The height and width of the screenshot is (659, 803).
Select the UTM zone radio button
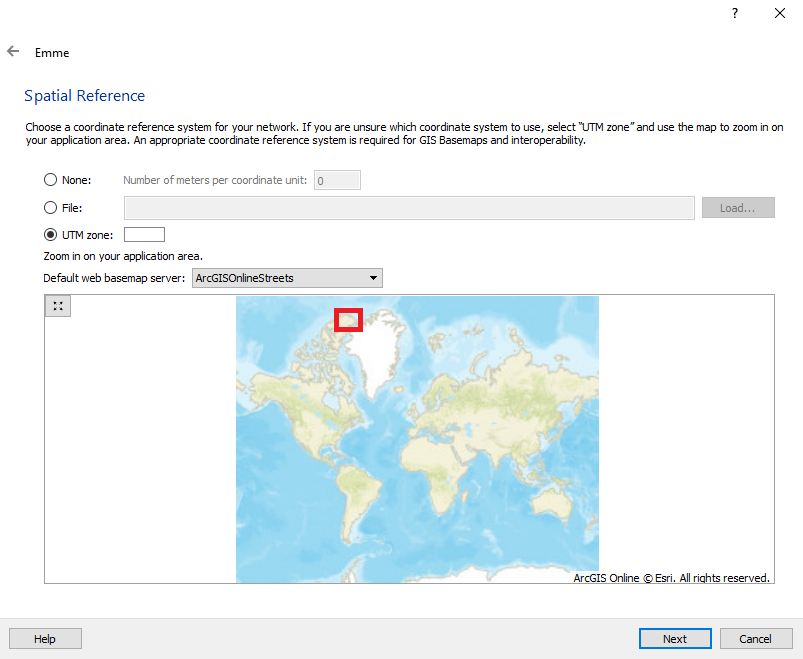[51, 235]
